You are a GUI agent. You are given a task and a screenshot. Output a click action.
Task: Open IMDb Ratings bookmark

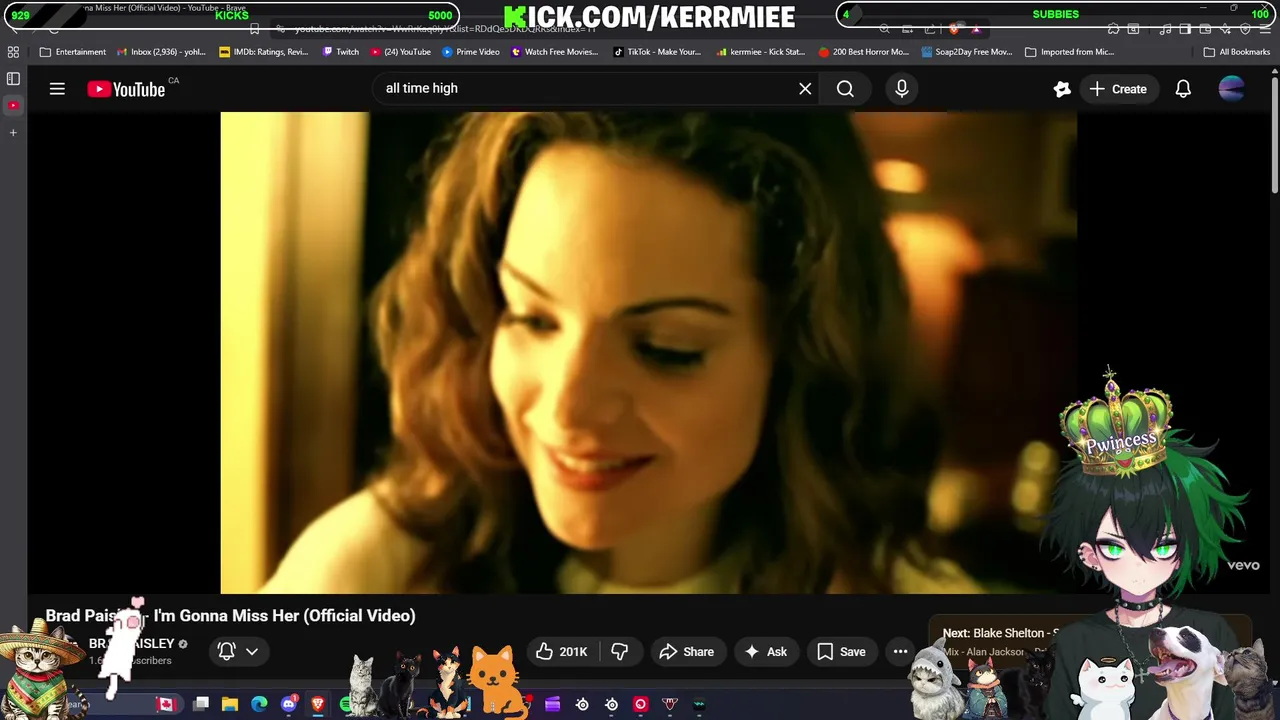click(x=264, y=52)
